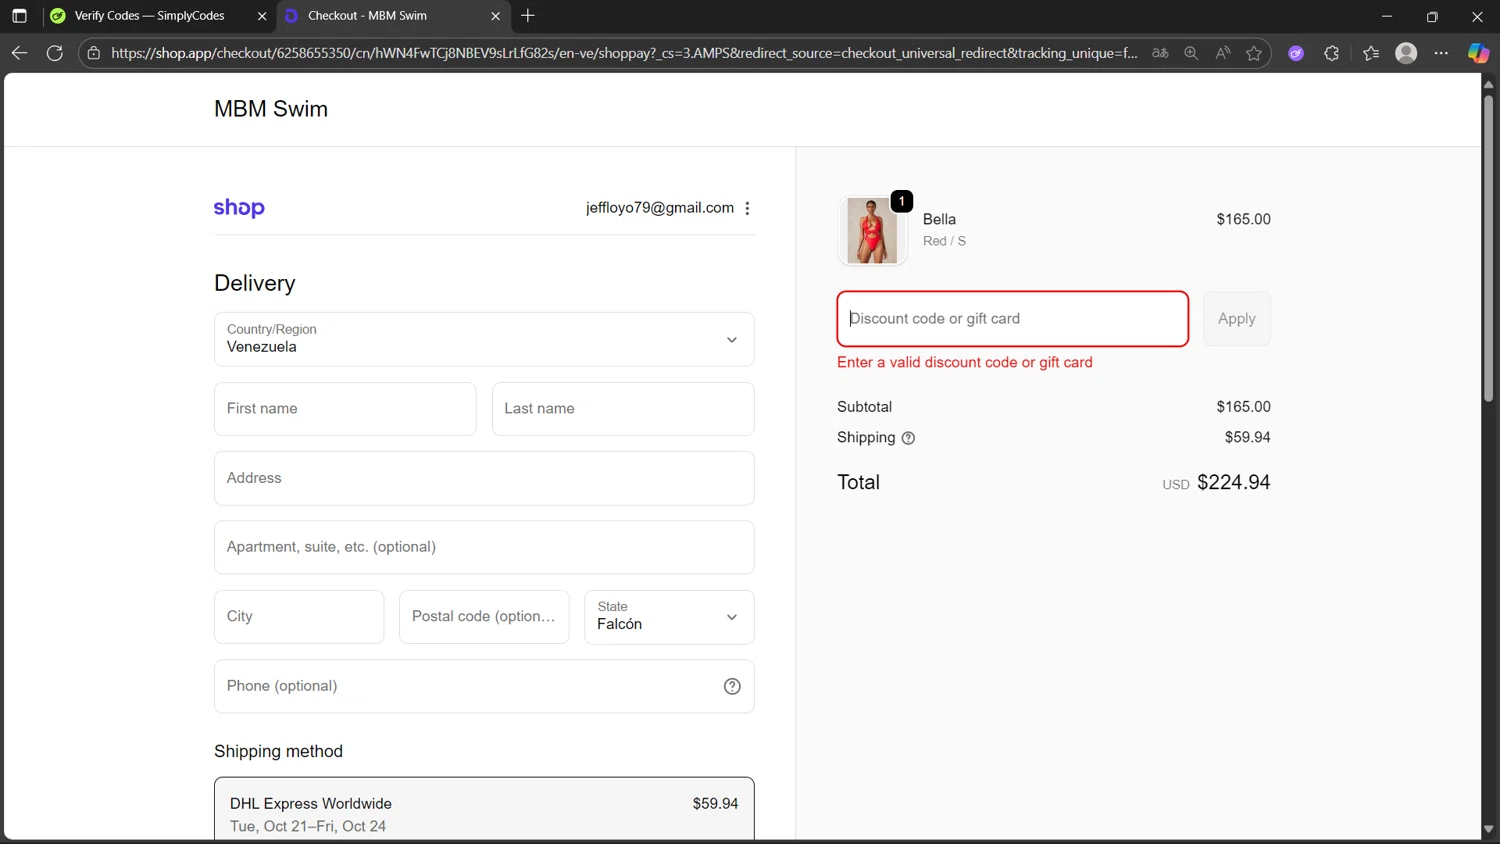Screen dimensions: 1500x844
Task: Click the browser address bar URL
Action: click(x=624, y=53)
